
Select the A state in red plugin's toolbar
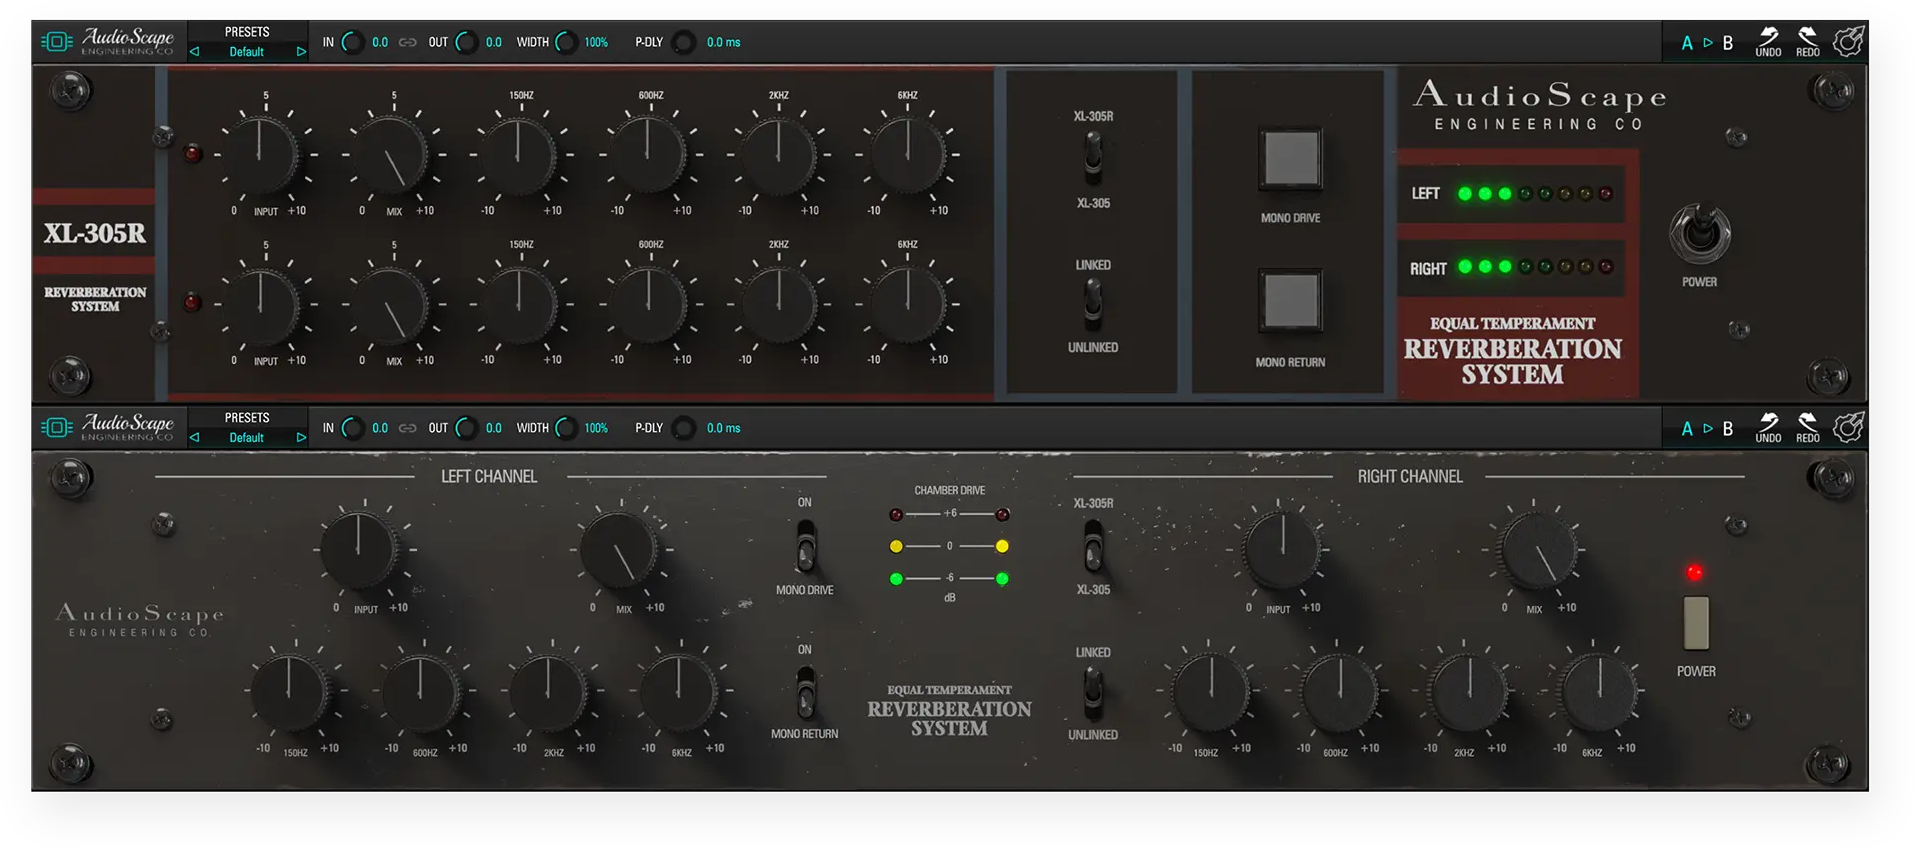1687,43
